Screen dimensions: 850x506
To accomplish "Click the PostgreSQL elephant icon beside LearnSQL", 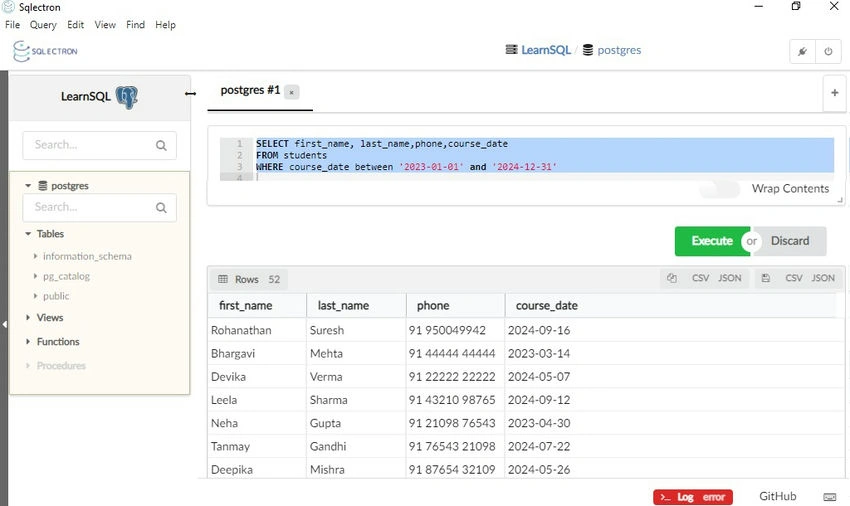I will coord(127,97).
